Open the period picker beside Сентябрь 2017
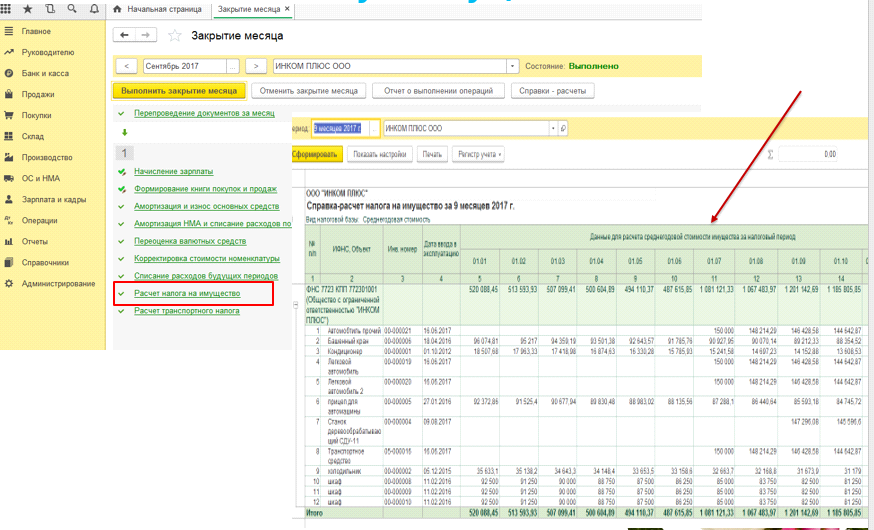The height and width of the screenshot is (530, 874). [233, 66]
